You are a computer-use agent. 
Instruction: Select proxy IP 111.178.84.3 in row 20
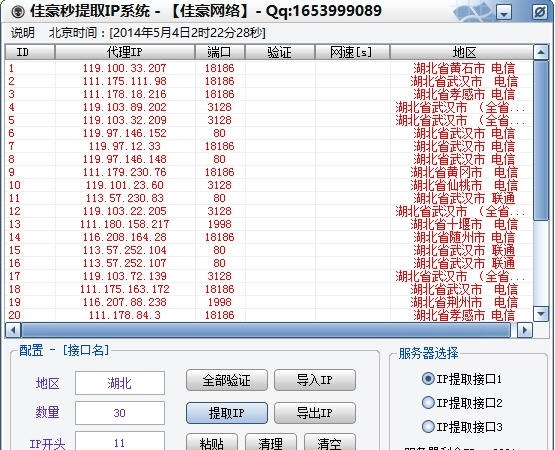[x=125, y=315]
